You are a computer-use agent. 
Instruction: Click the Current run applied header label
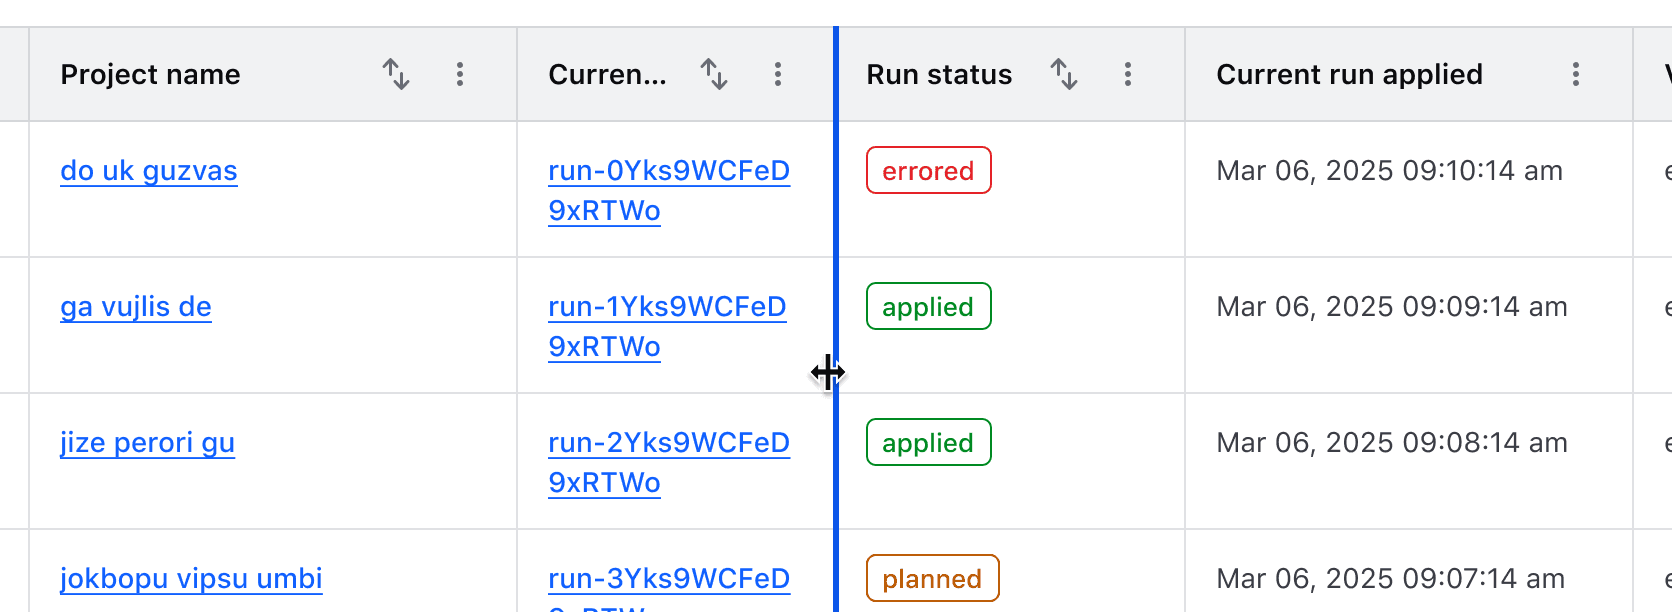tap(1350, 74)
